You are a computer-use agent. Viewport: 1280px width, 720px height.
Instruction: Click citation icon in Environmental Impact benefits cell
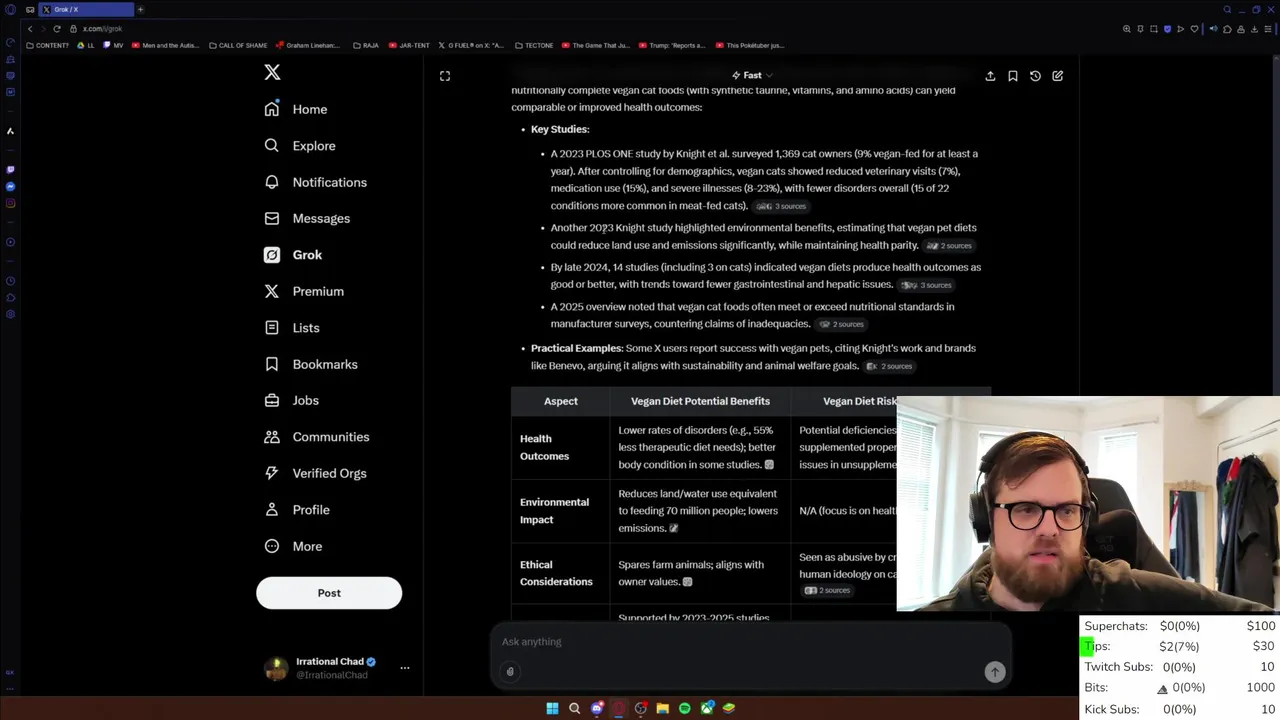[x=673, y=528]
